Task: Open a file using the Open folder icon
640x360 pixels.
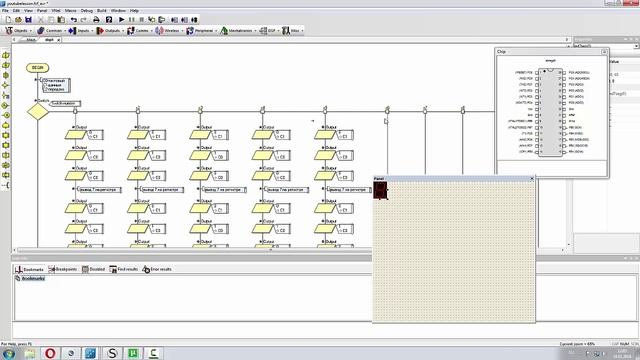Action: click(18, 20)
